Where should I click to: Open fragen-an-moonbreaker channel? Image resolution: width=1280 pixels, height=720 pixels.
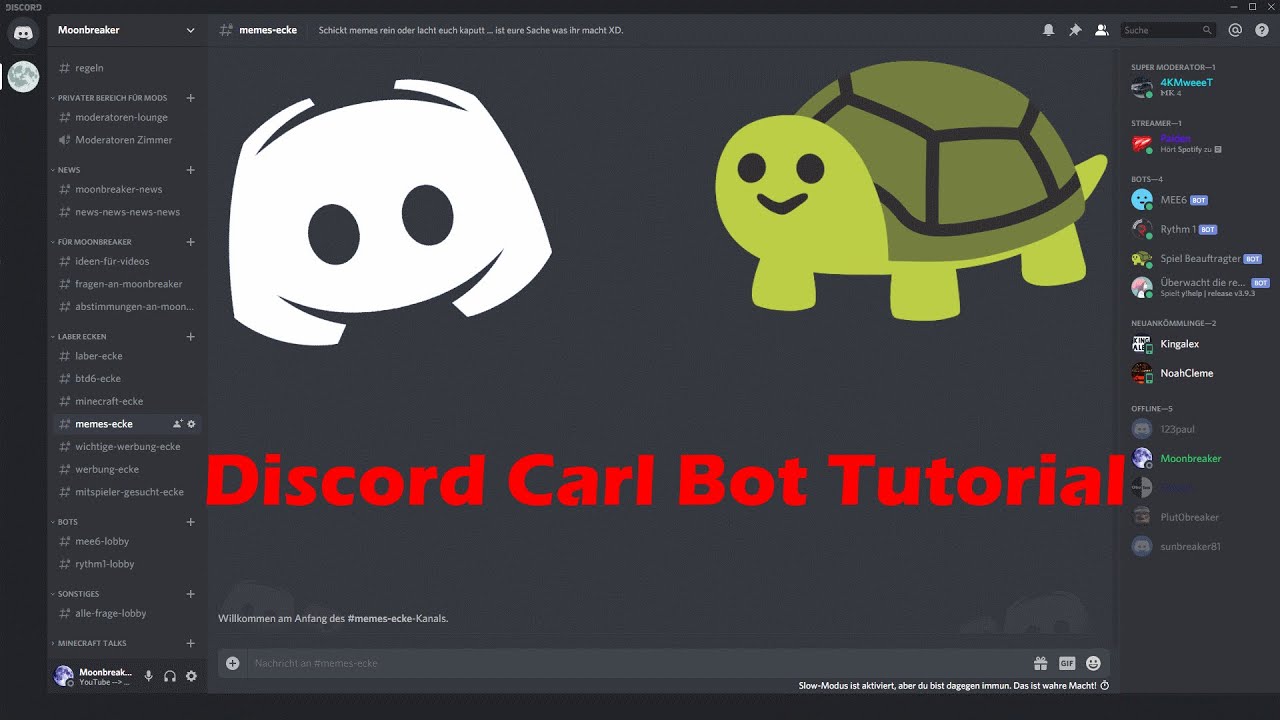tap(127, 284)
